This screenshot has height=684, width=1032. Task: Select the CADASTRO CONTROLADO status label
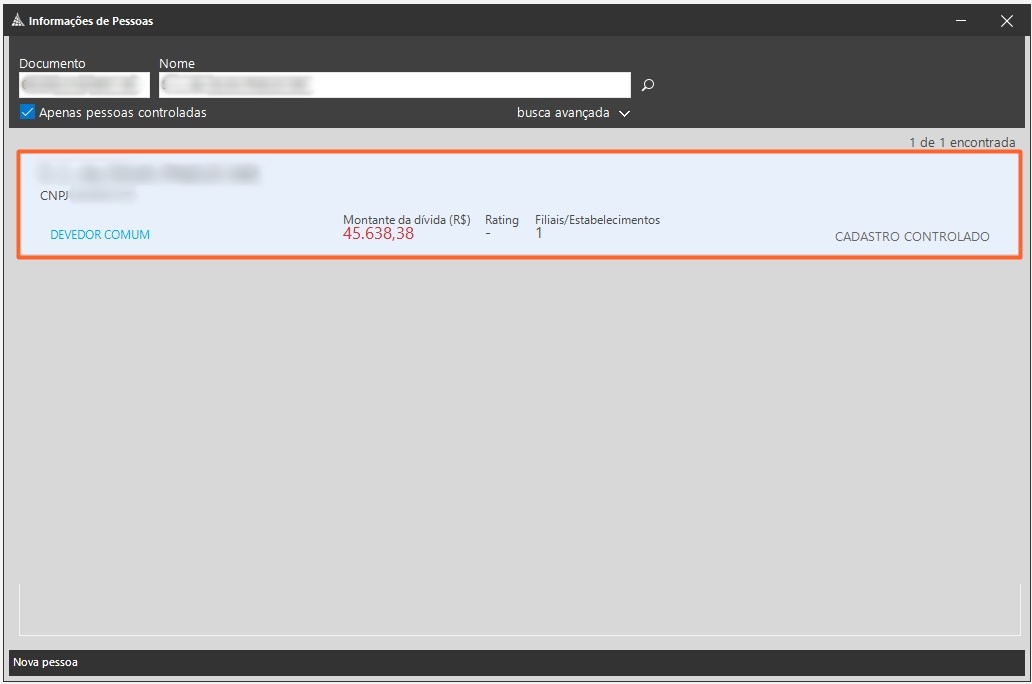911,237
